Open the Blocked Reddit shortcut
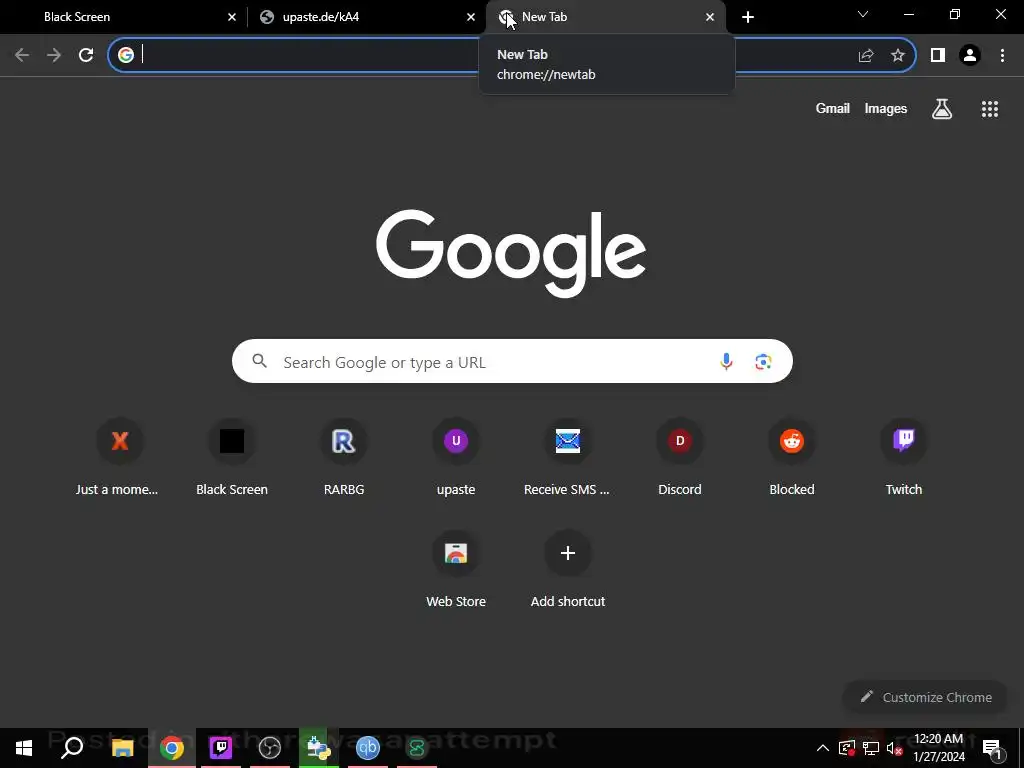 (x=792, y=458)
